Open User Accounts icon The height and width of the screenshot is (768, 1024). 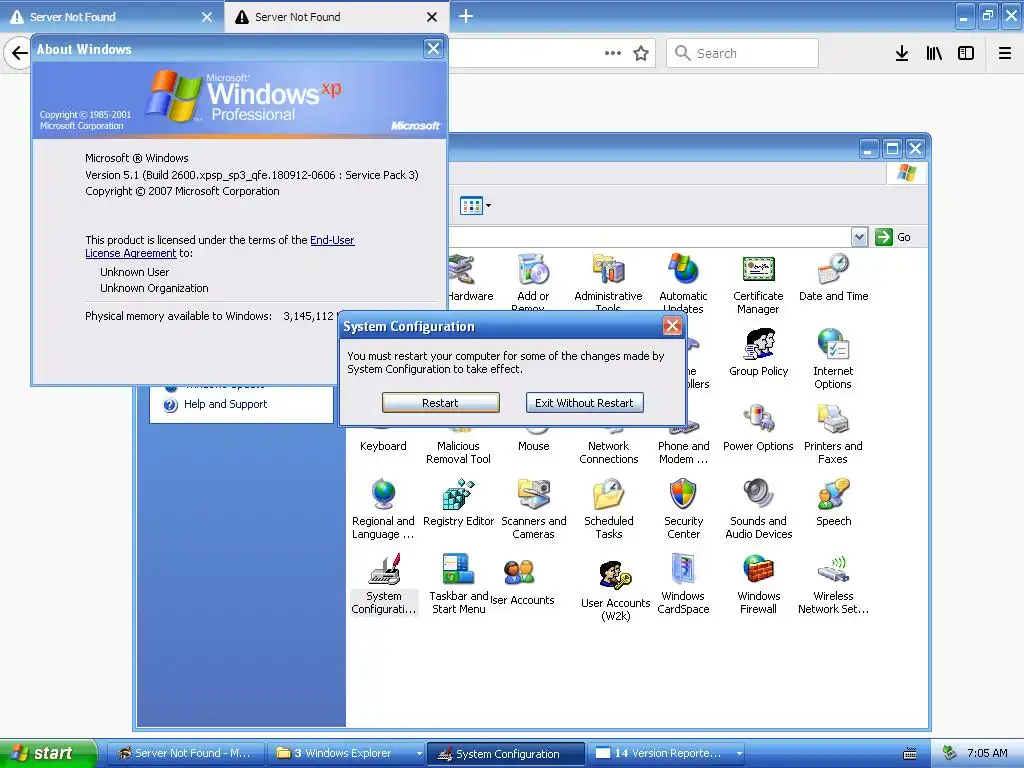tap(522, 581)
